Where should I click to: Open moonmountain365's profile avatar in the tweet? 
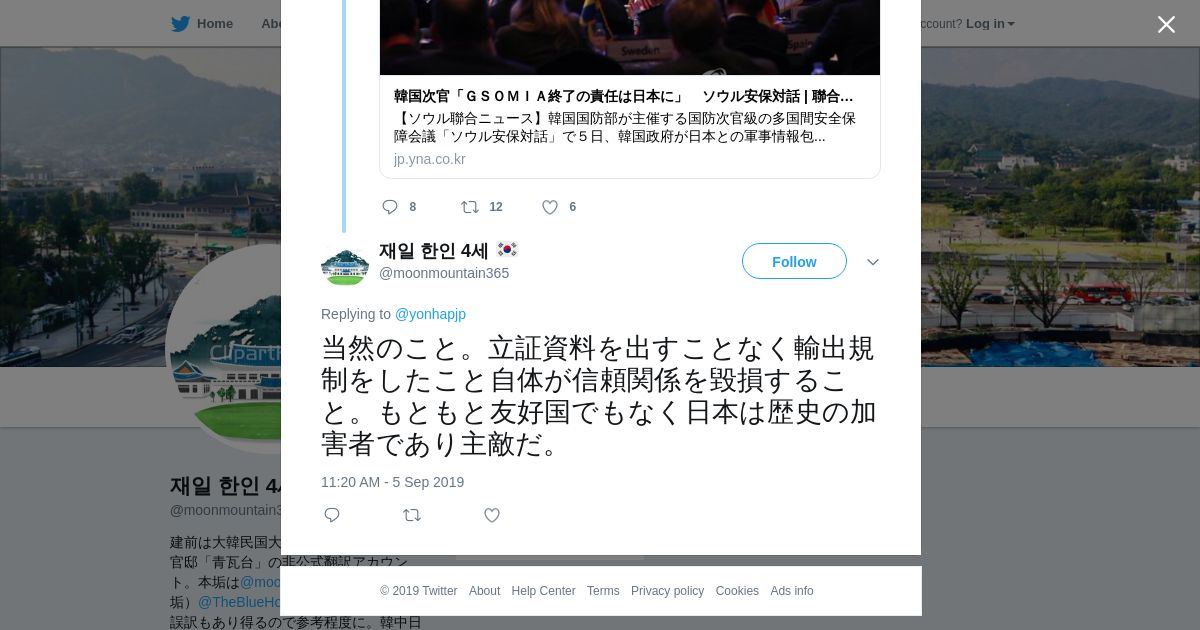point(345,262)
